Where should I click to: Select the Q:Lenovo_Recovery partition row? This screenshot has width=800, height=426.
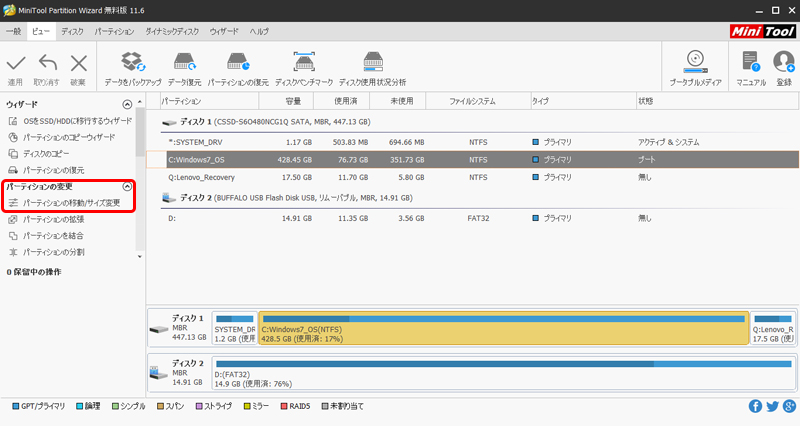472,178
